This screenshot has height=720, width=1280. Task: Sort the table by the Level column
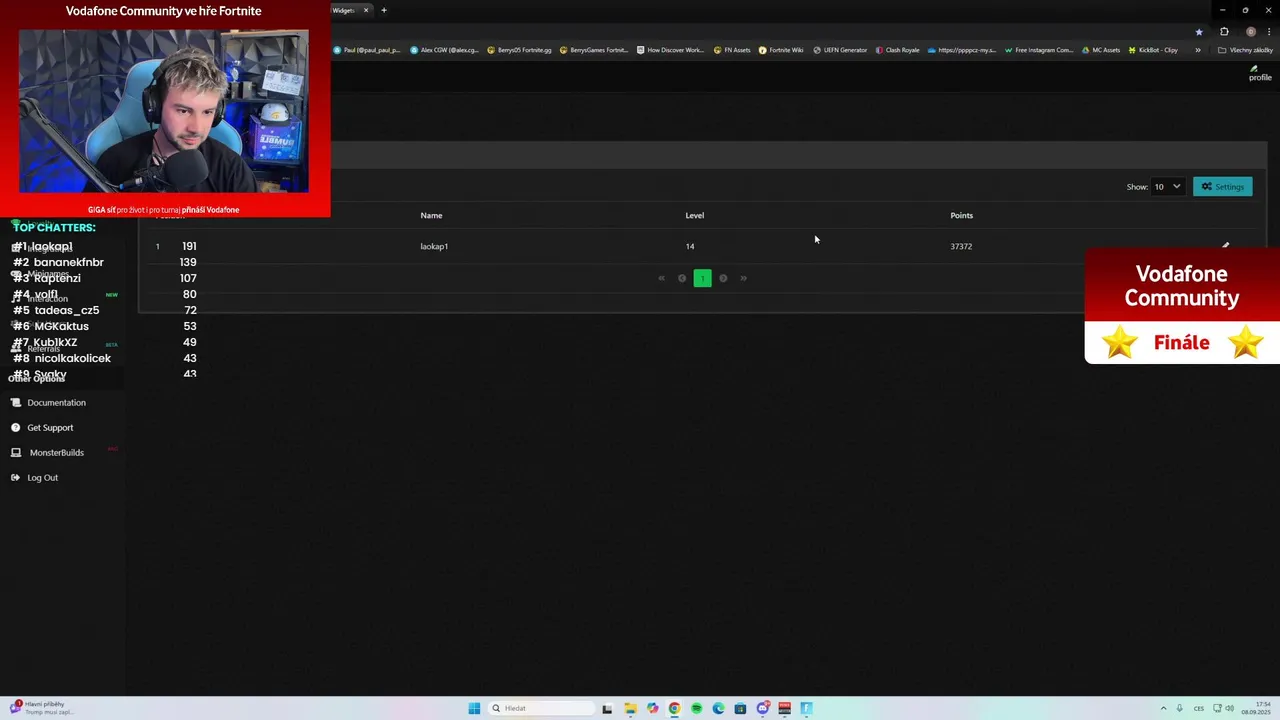(694, 215)
